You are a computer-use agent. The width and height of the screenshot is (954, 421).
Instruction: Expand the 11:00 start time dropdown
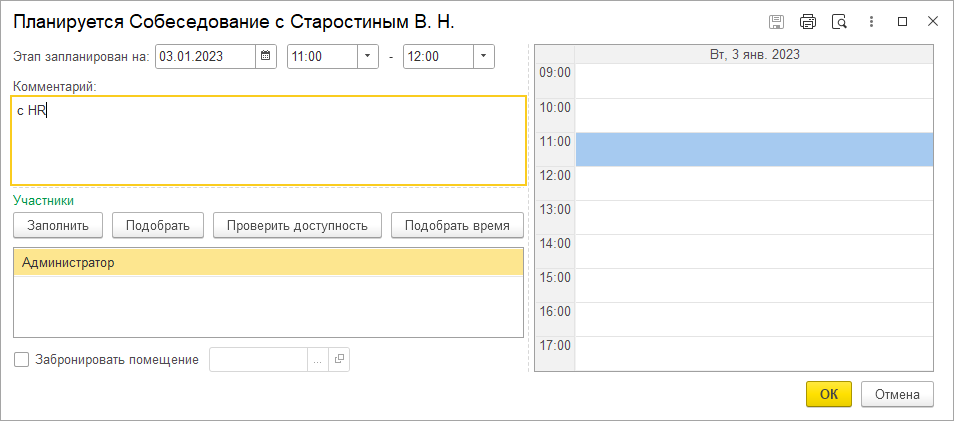368,57
